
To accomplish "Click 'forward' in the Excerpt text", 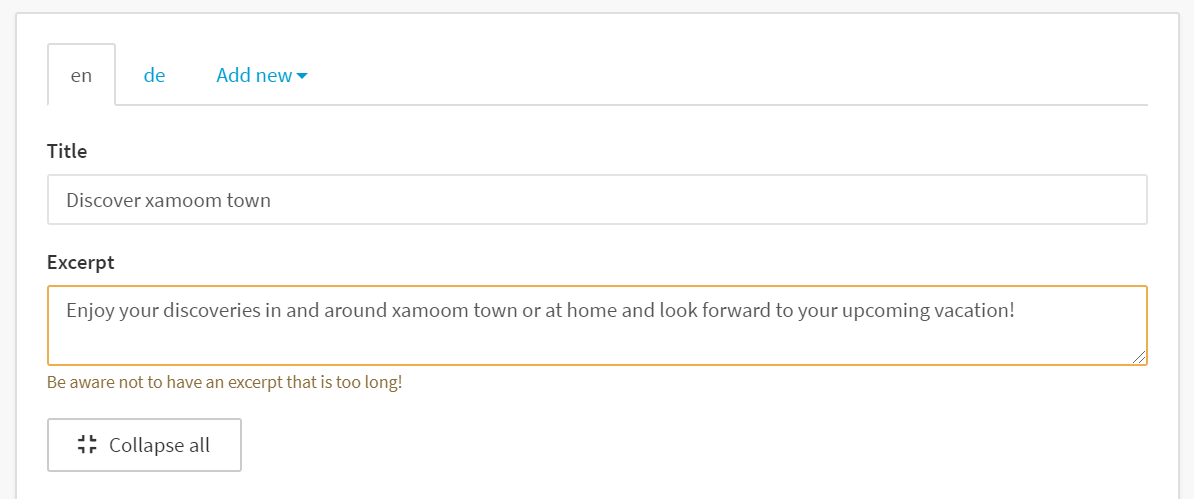I will [734, 311].
